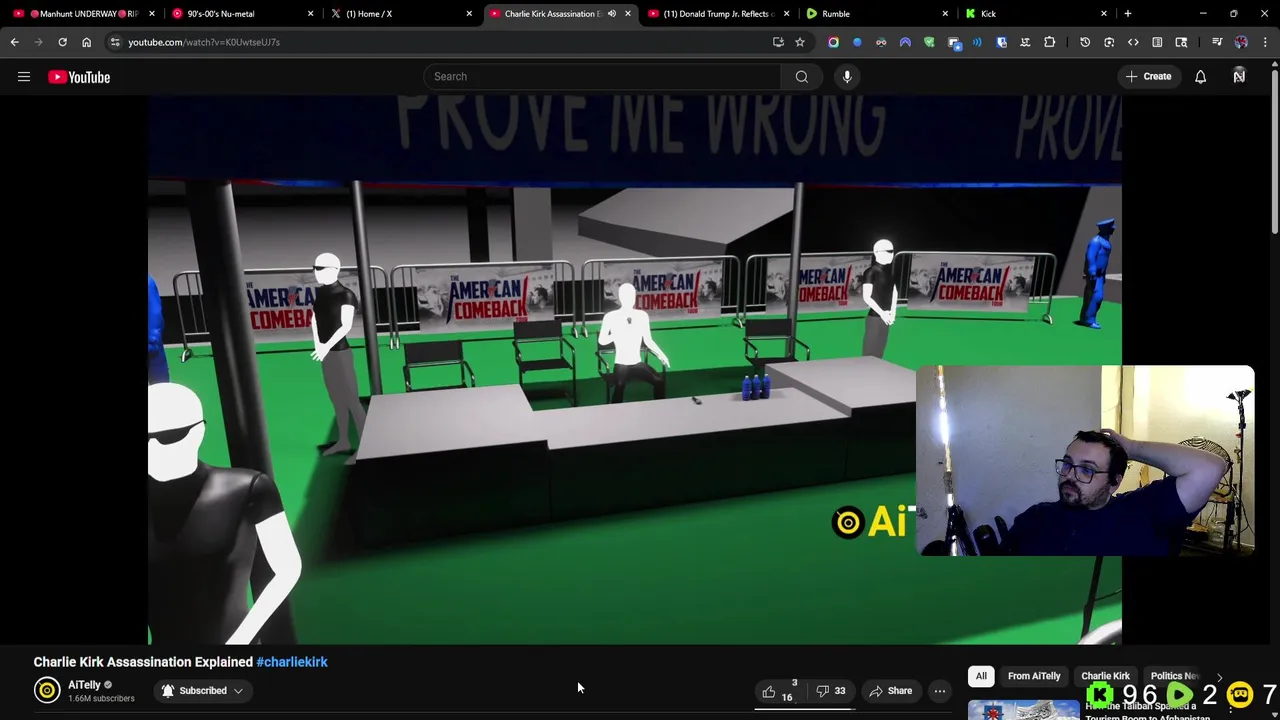Switch to the Home / X tab

pyautogui.click(x=400, y=14)
